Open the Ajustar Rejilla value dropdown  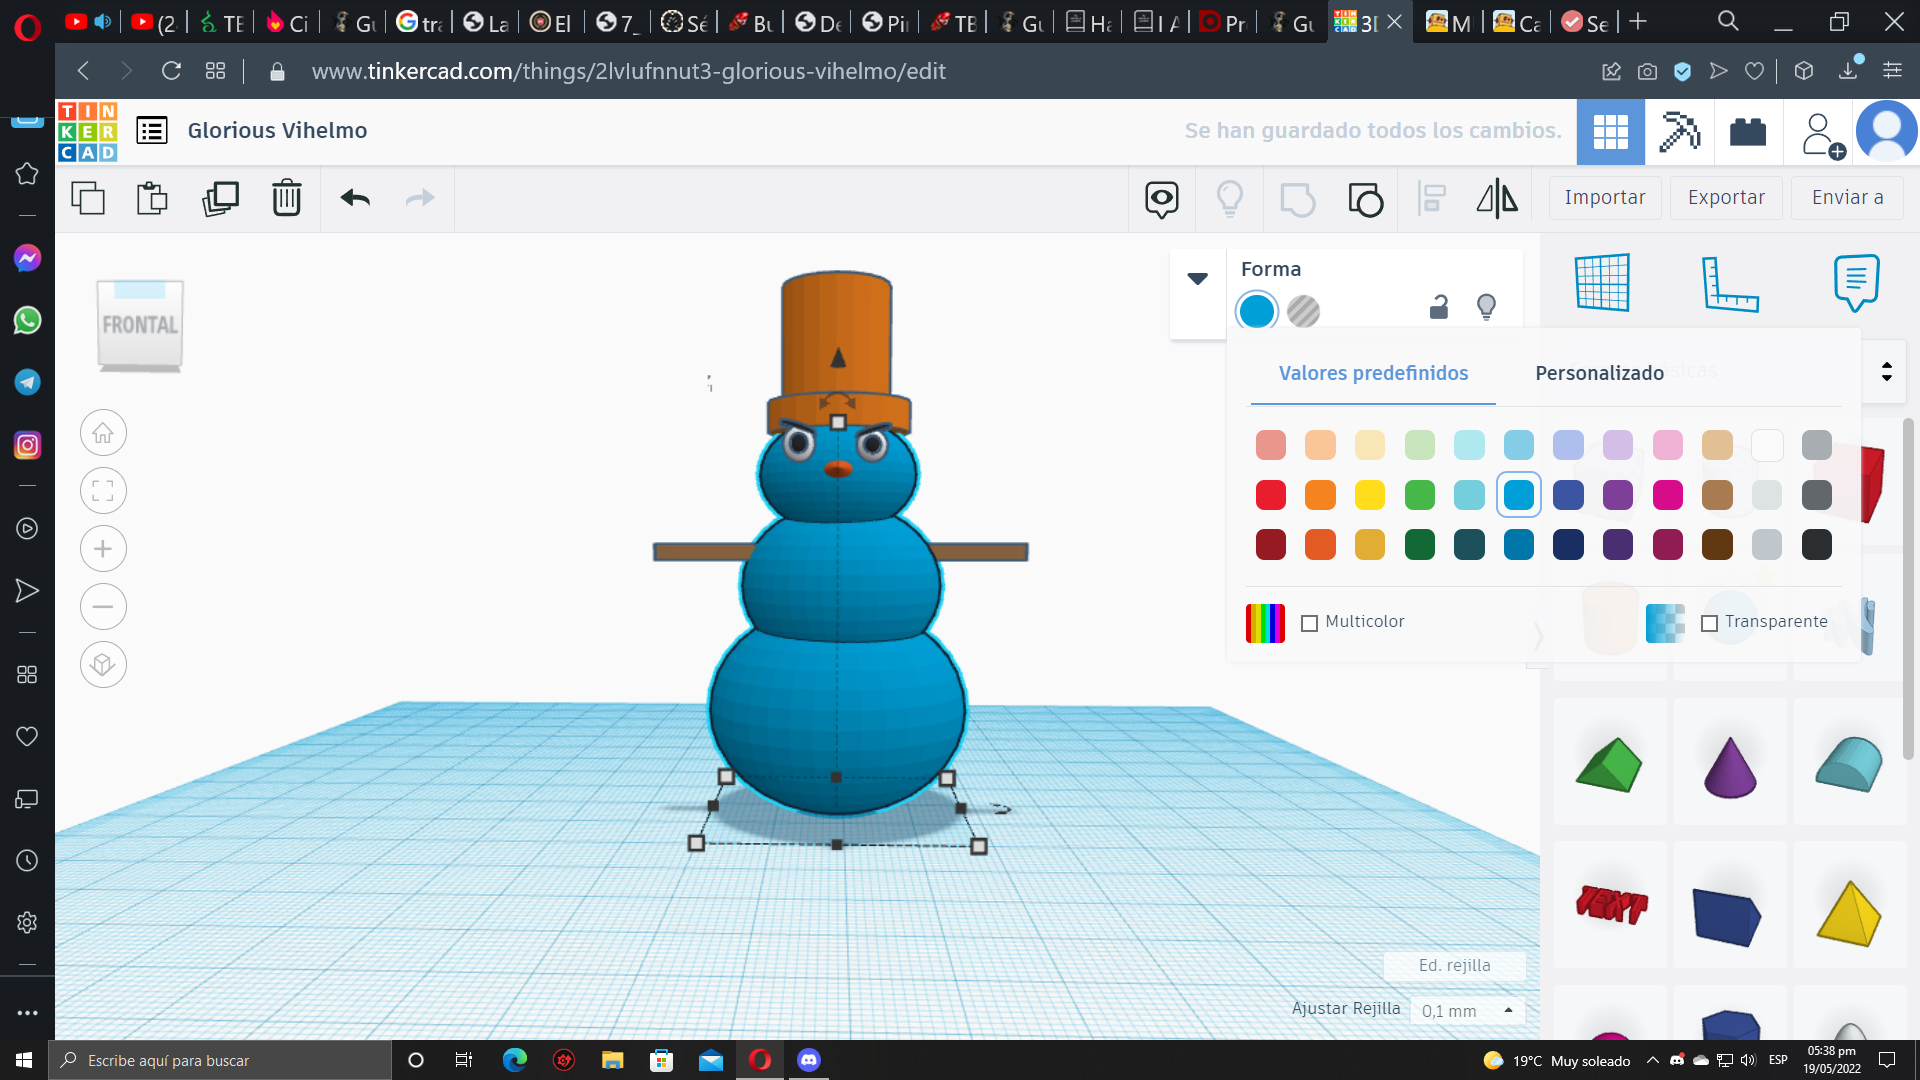tap(1507, 1010)
